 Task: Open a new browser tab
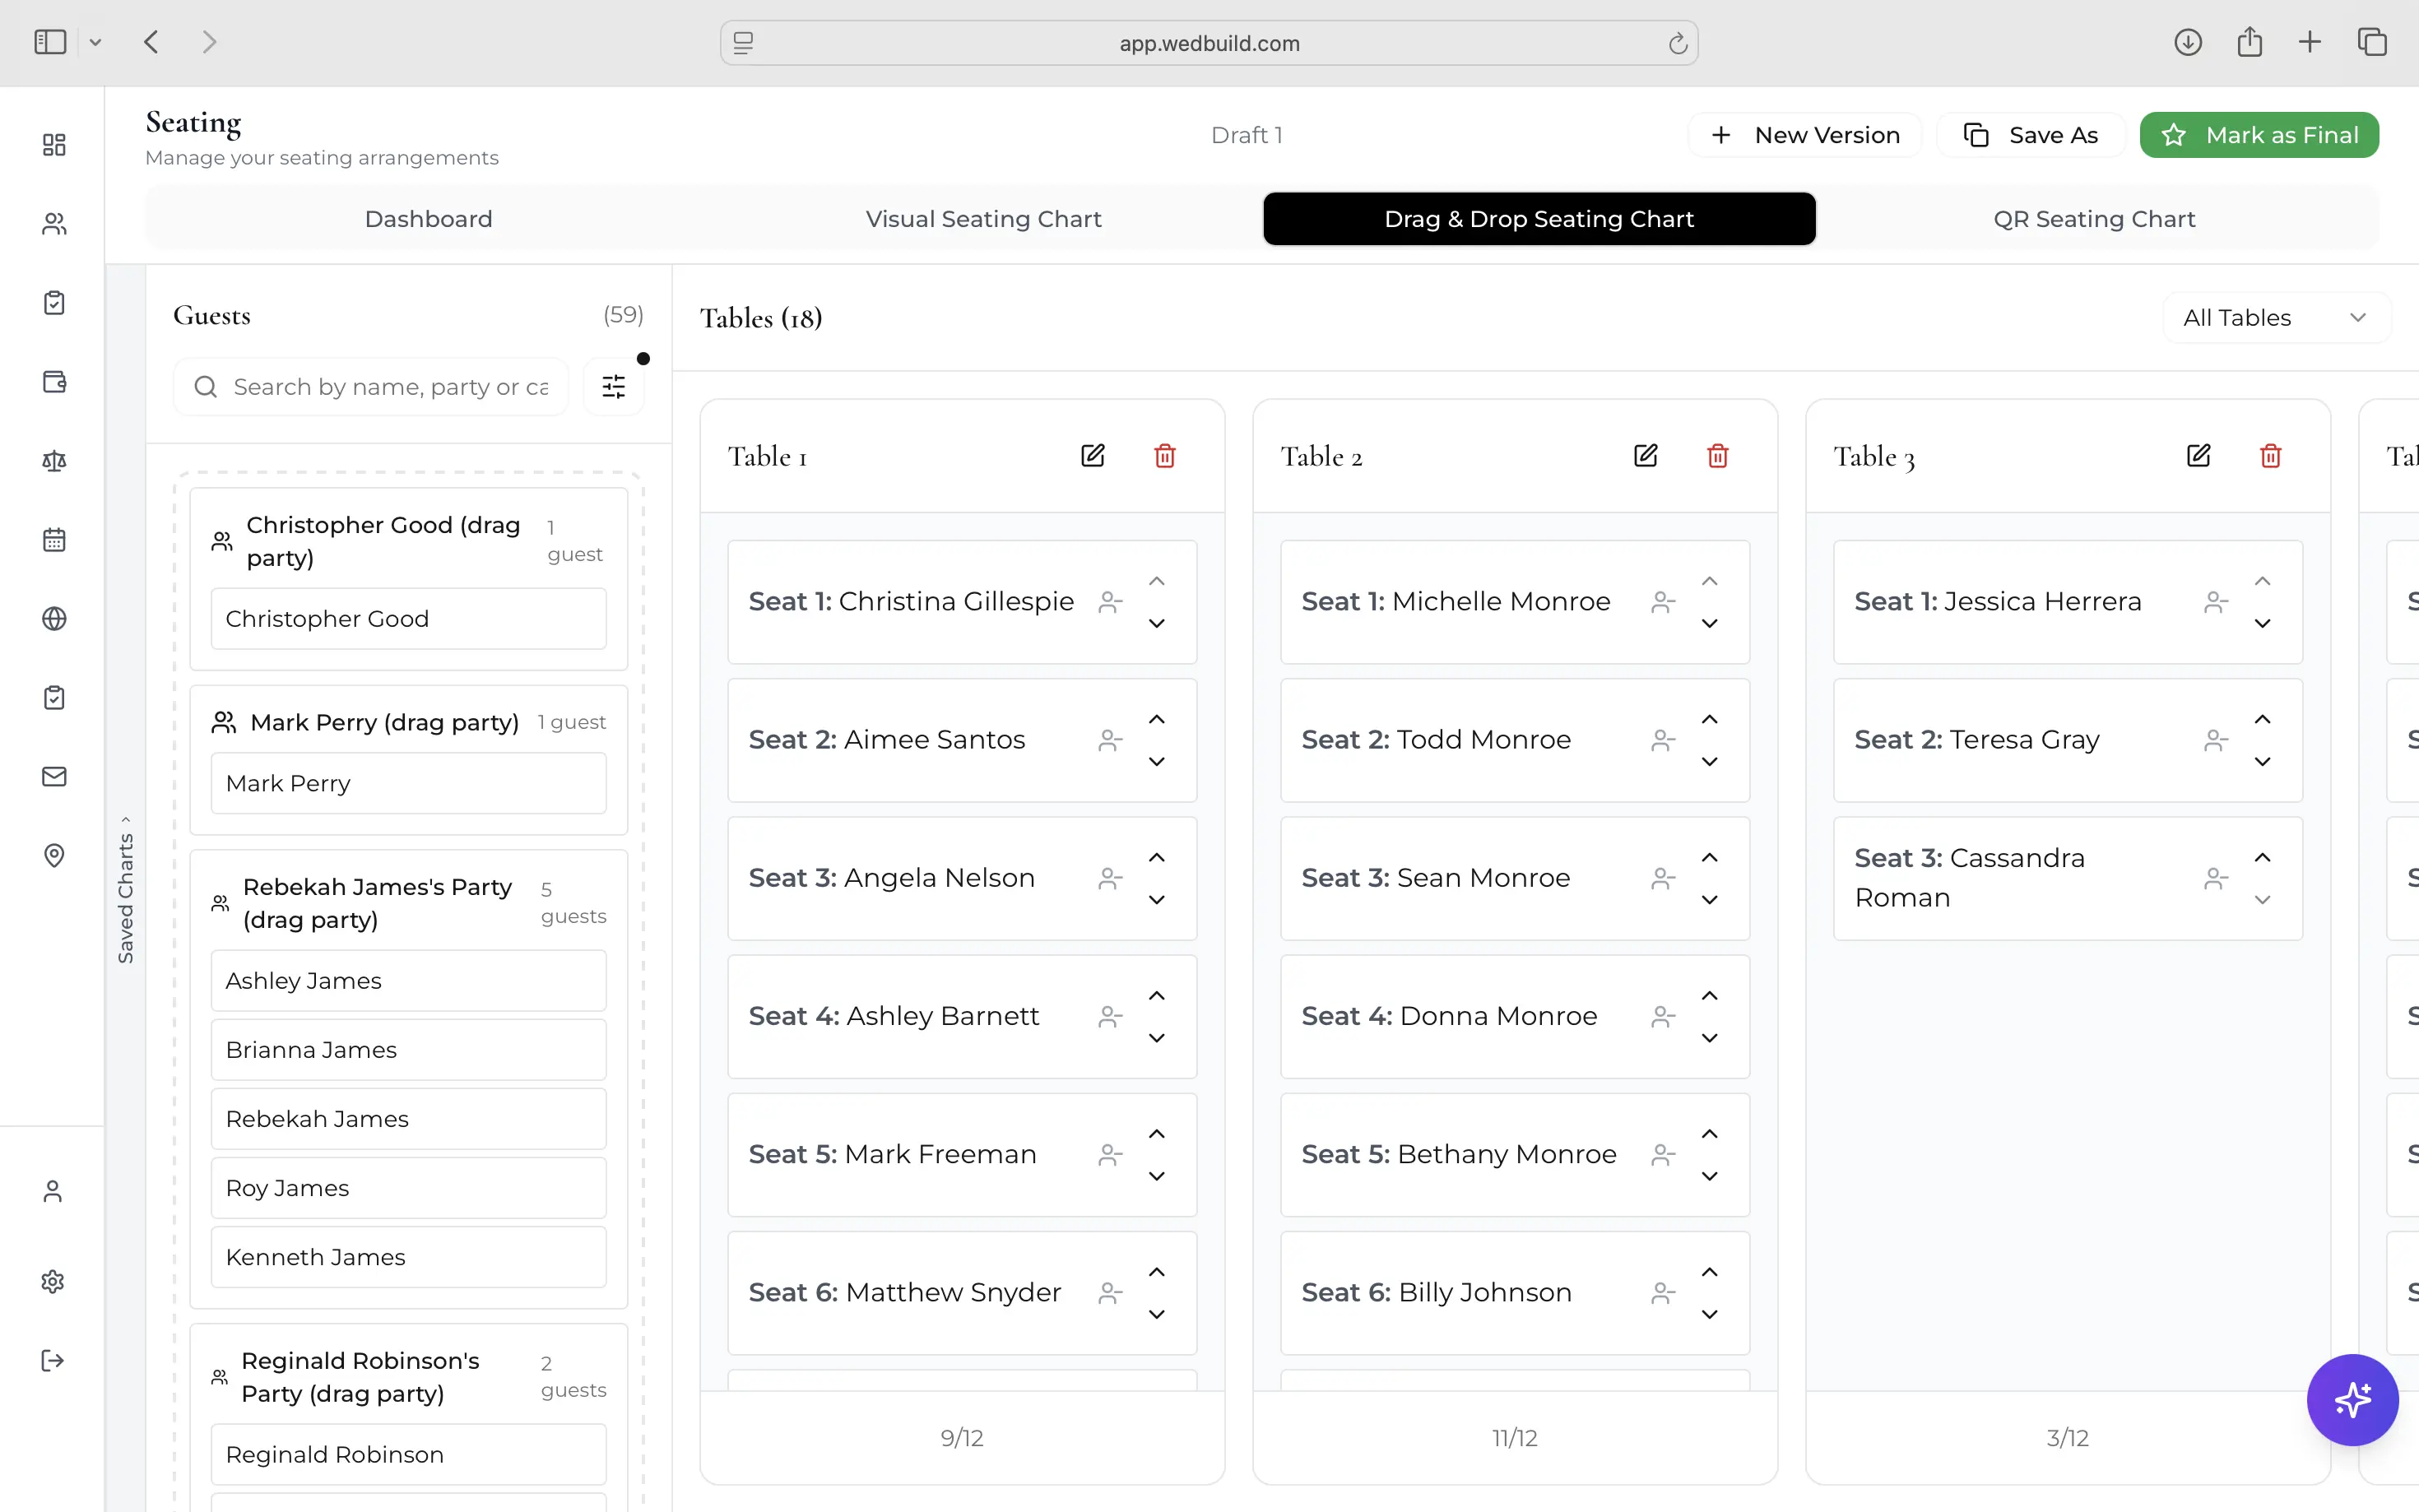[x=2310, y=42]
